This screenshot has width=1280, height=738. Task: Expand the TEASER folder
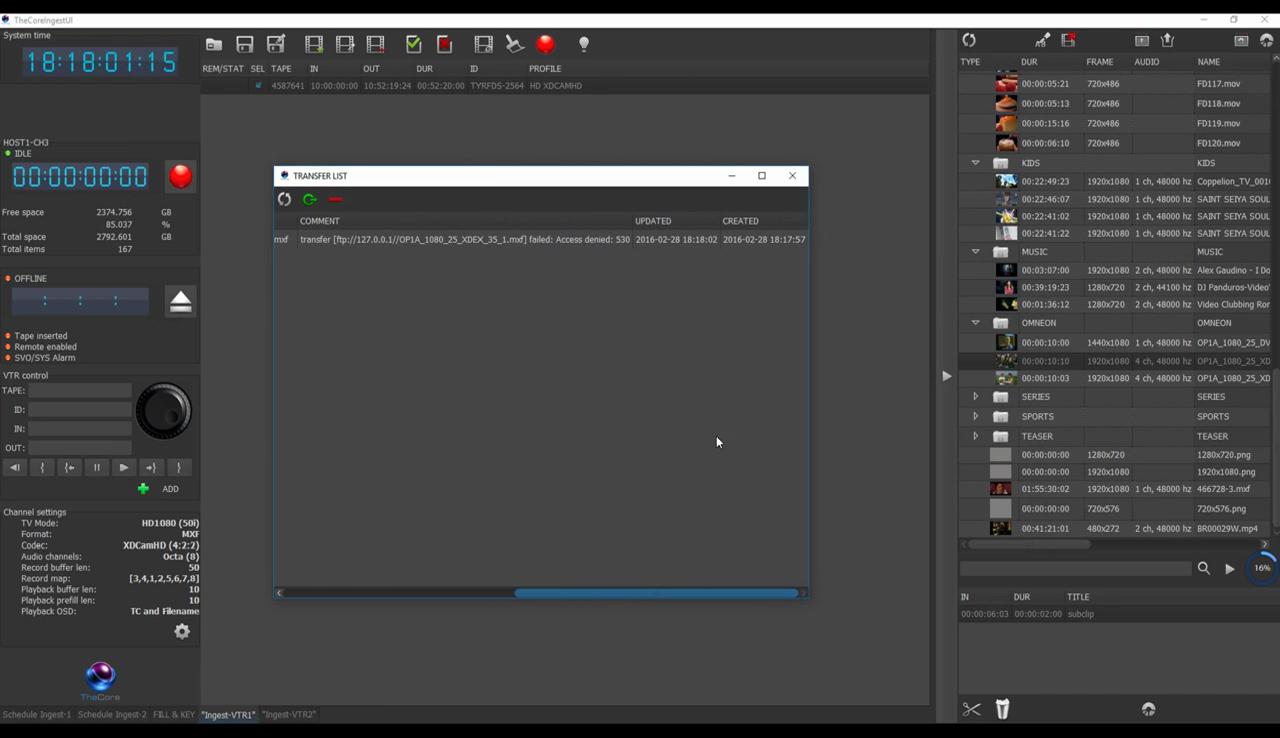point(975,436)
